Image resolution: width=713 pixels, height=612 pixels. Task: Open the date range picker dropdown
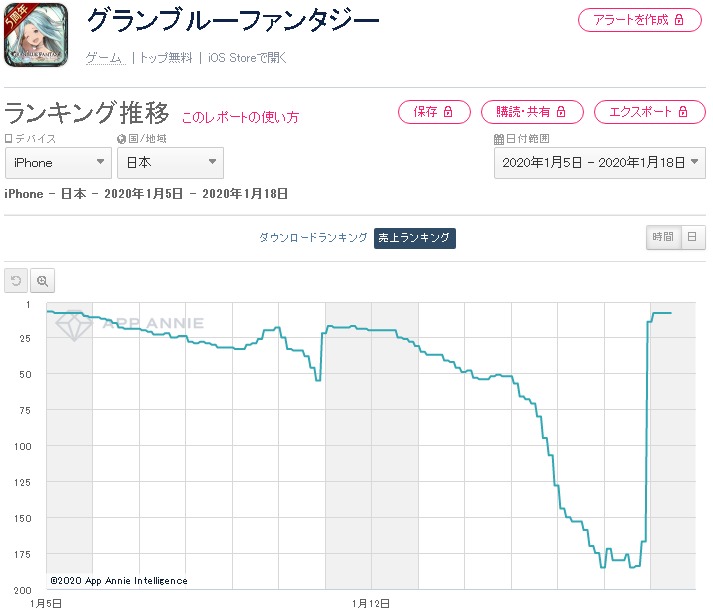click(600, 162)
